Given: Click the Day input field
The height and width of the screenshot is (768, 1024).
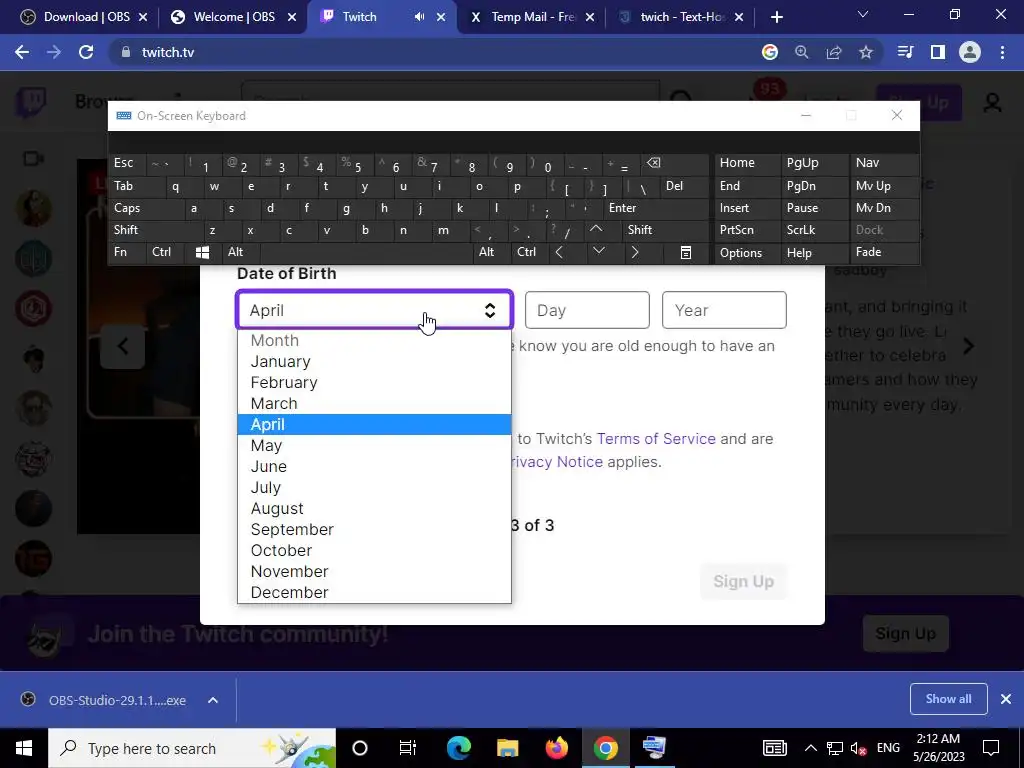Looking at the screenshot, I should click(x=587, y=310).
